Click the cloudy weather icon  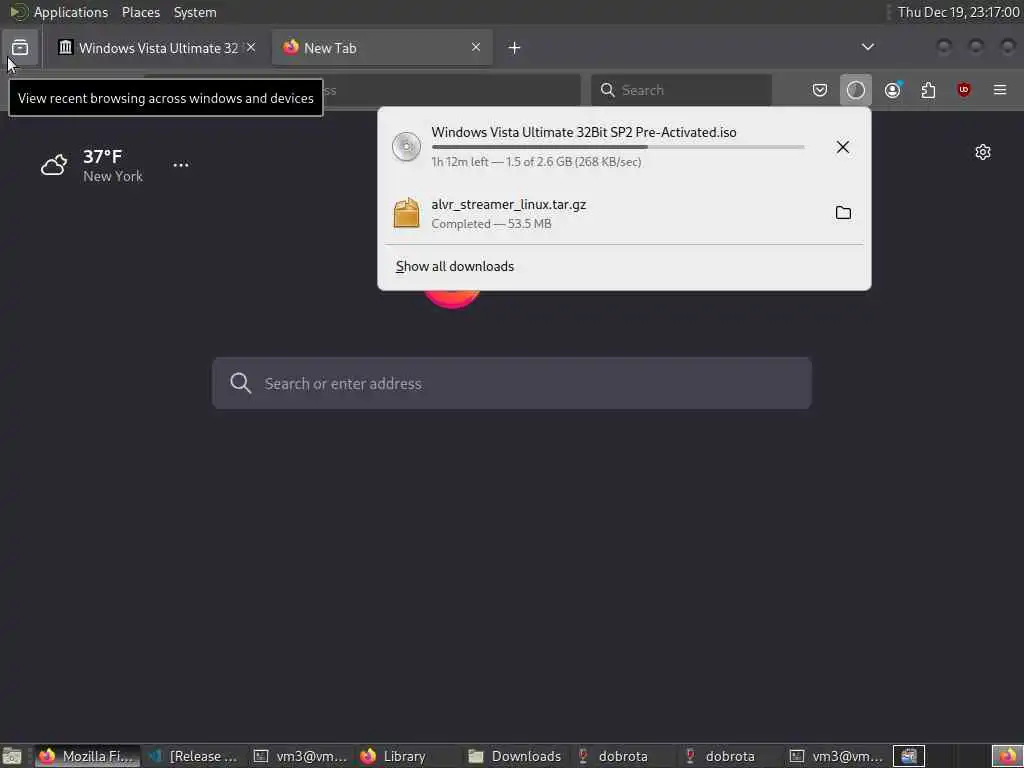54,165
